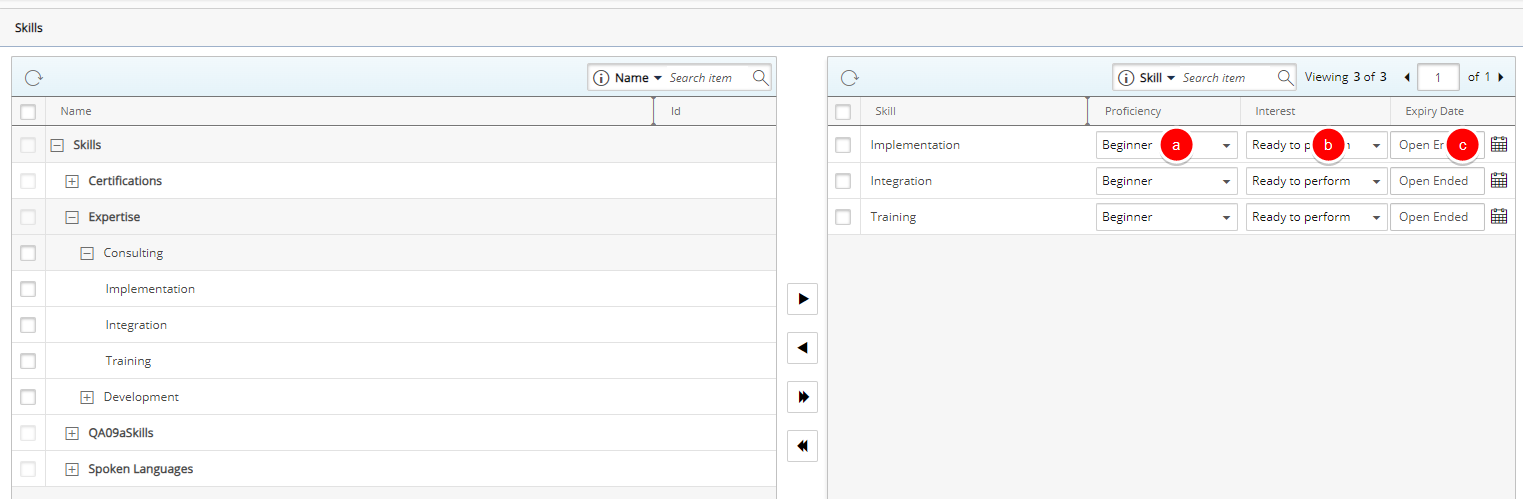The width and height of the screenshot is (1523, 499).
Task: Click double left arrow to remove all
Action: tap(802, 446)
